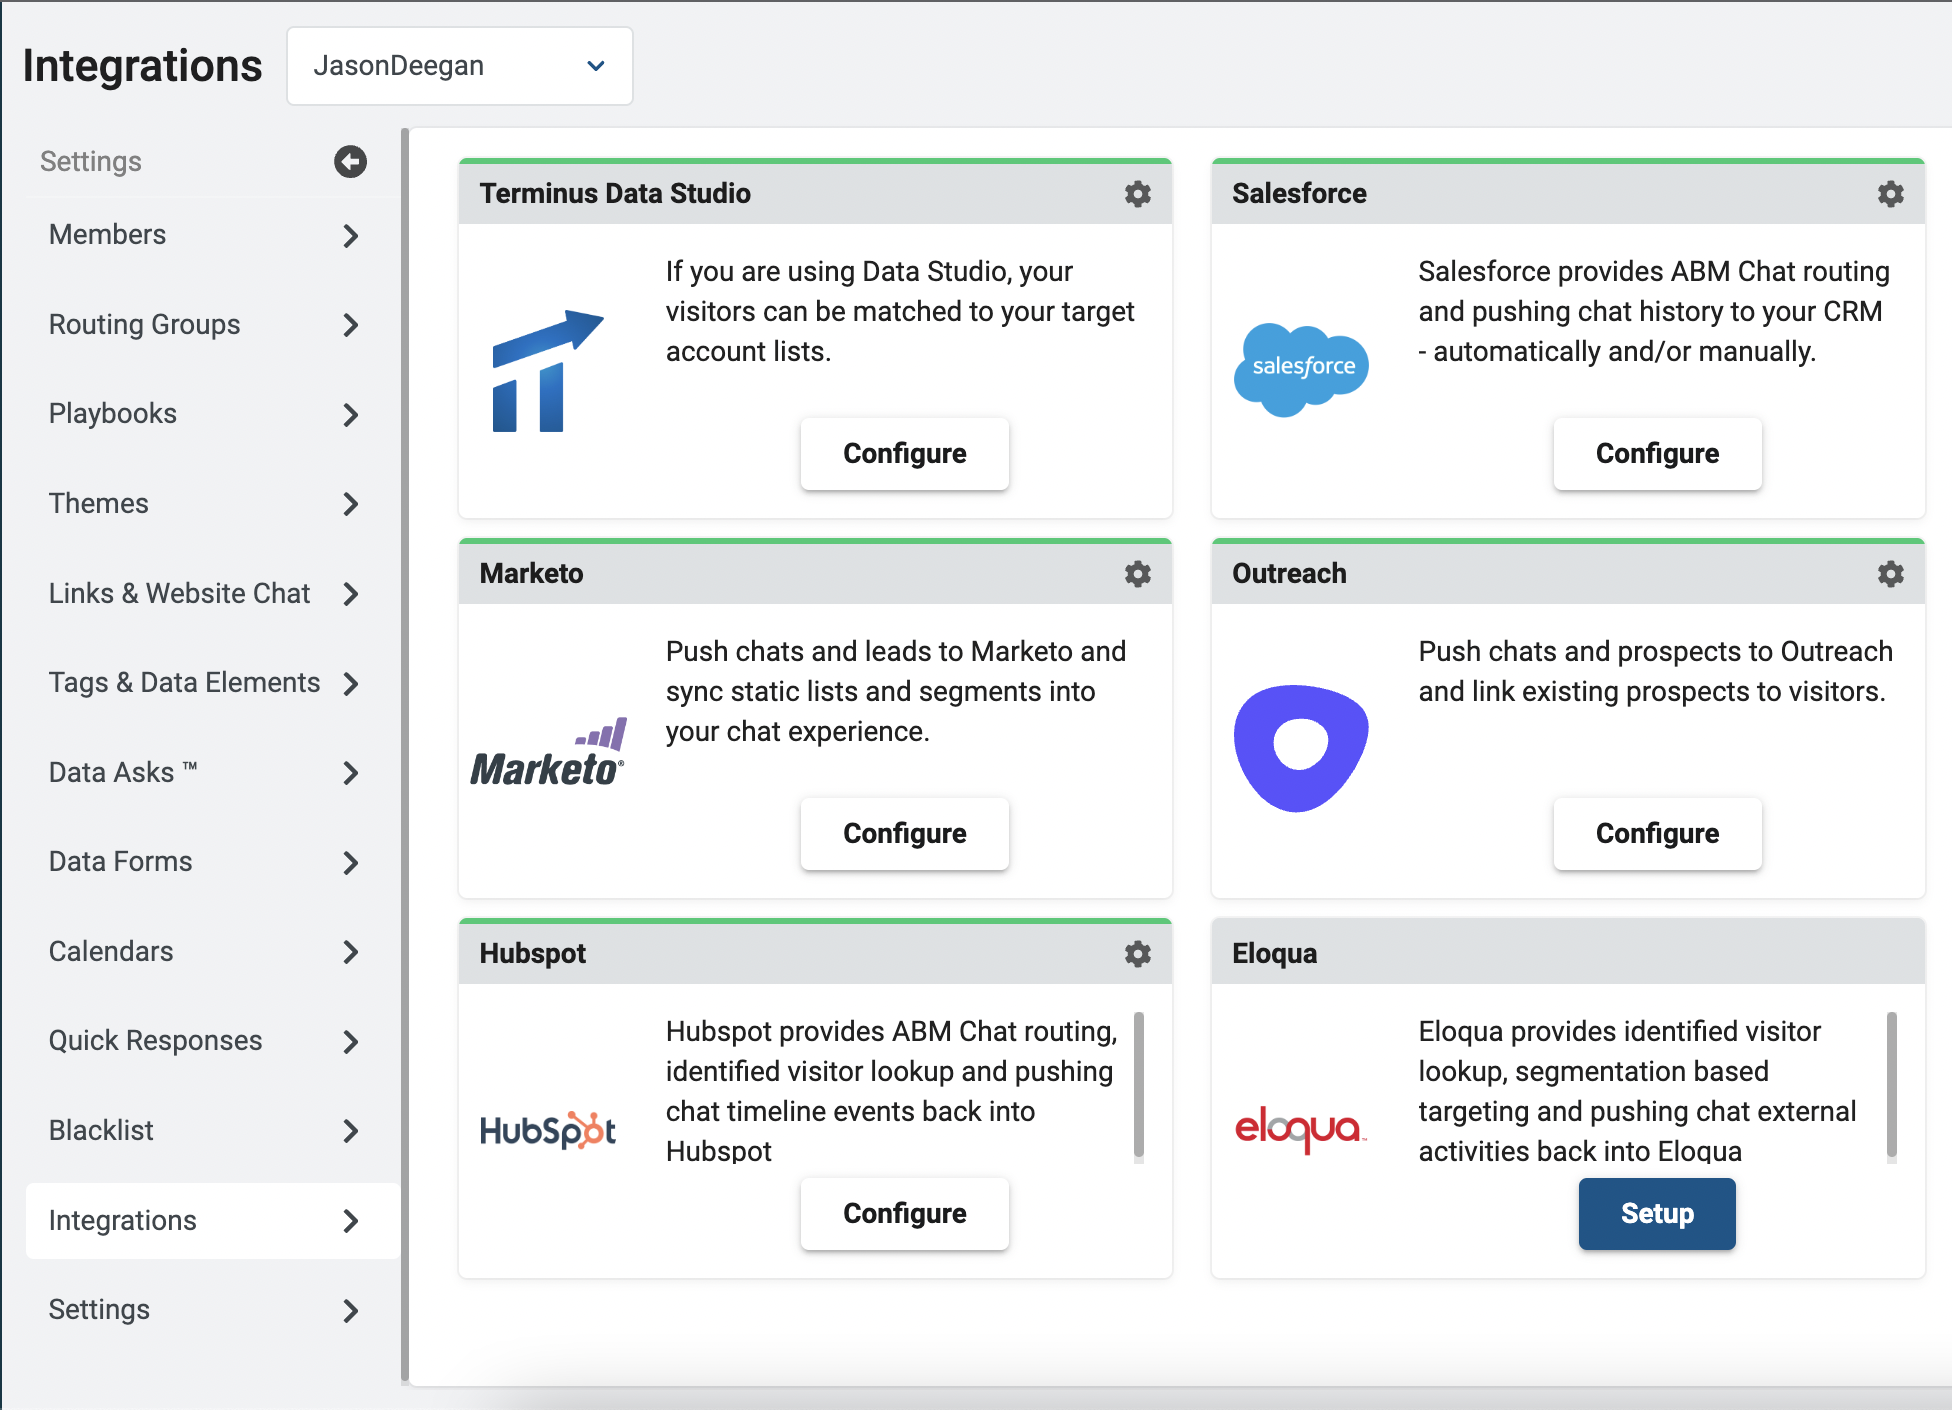Image resolution: width=1952 pixels, height=1410 pixels.
Task: Click 'Salesforce provides ABM Chat routing' text
Action: [1654, 272]
